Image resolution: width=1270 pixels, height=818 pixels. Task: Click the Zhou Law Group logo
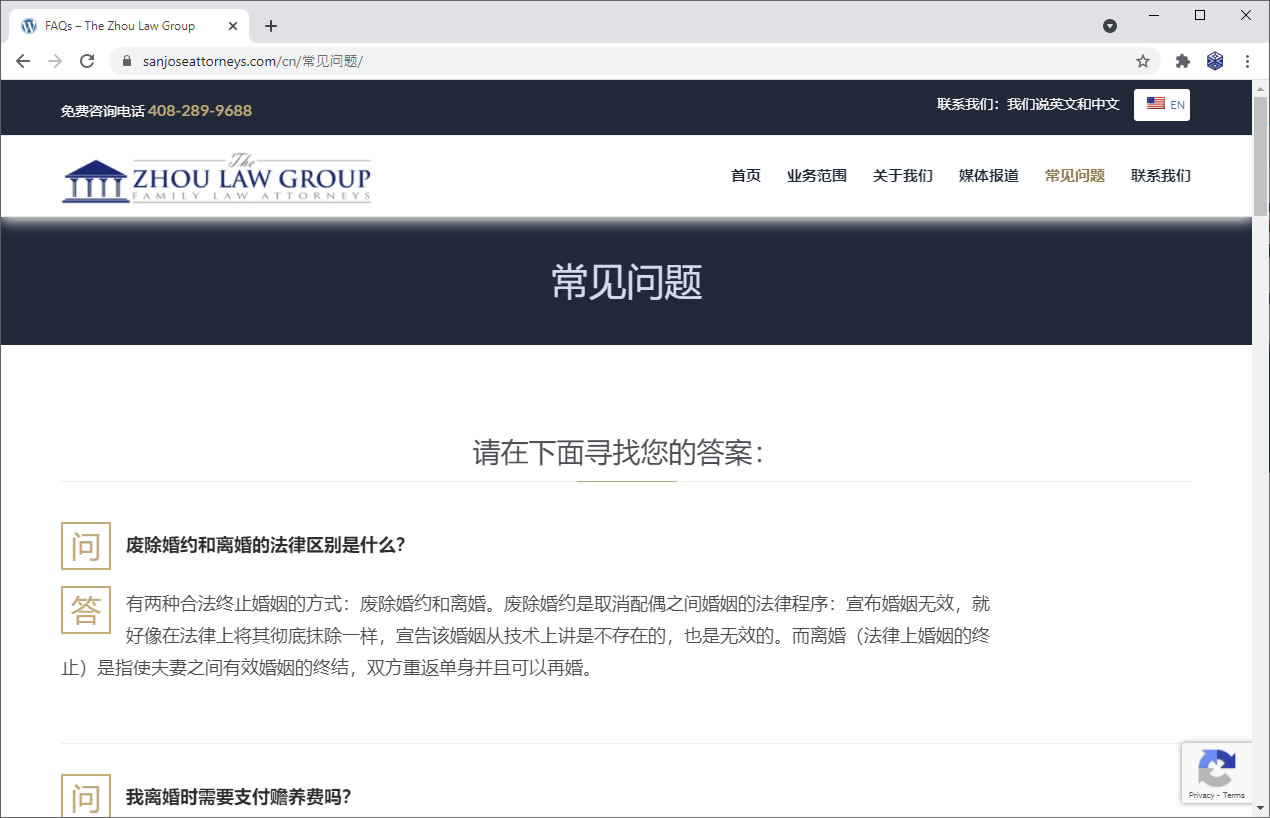click(x=216, y=178)
